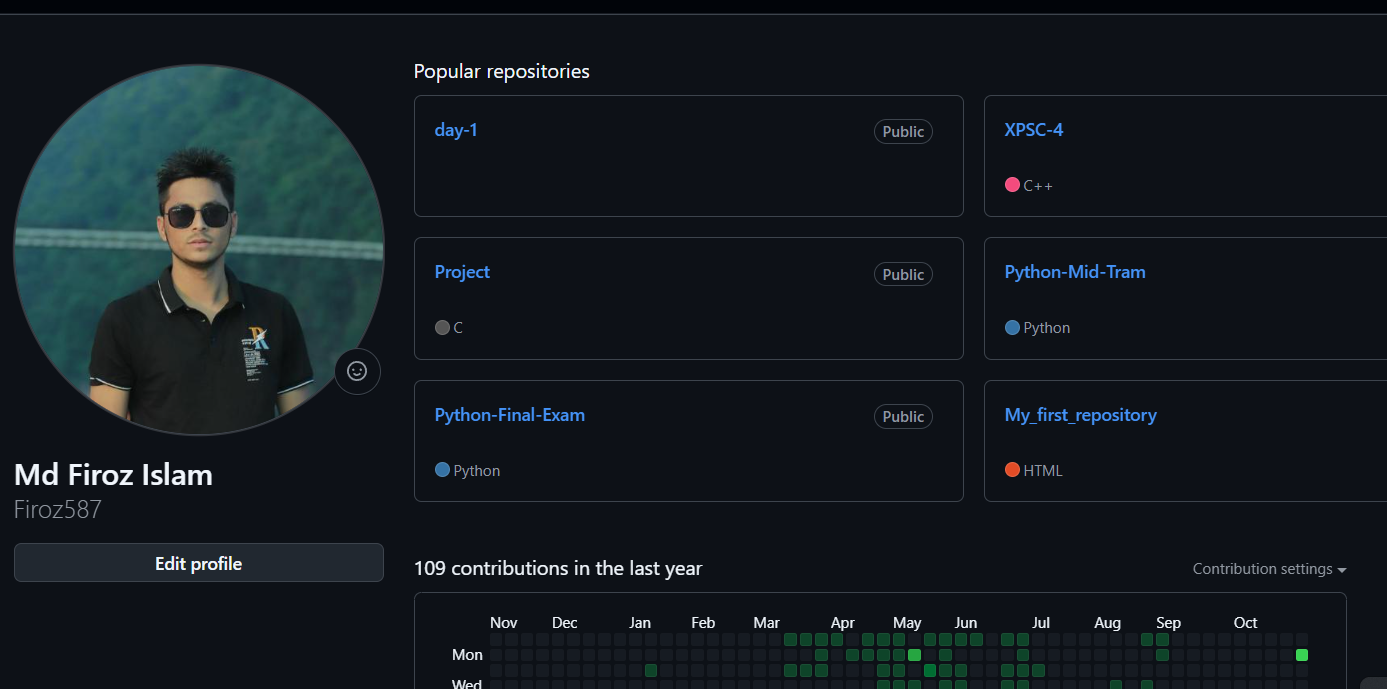Open the Python-Final-Exam repository
Screen dimensions: 1387x689
[x=509, y=414]
